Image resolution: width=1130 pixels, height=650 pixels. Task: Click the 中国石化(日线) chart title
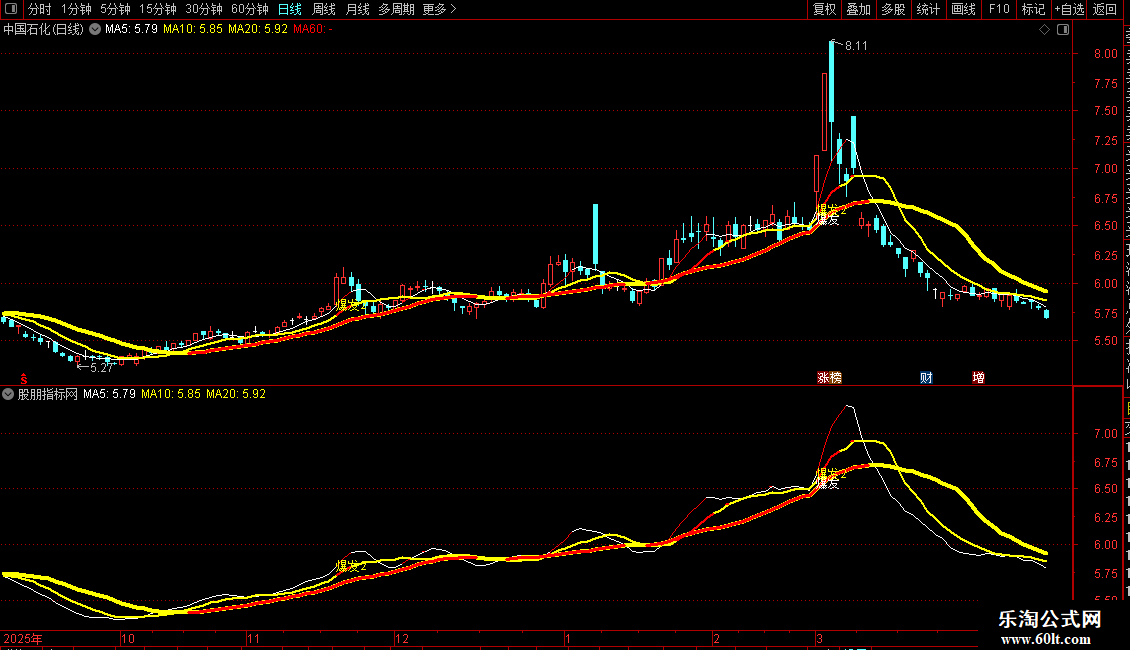coord(43,29)
